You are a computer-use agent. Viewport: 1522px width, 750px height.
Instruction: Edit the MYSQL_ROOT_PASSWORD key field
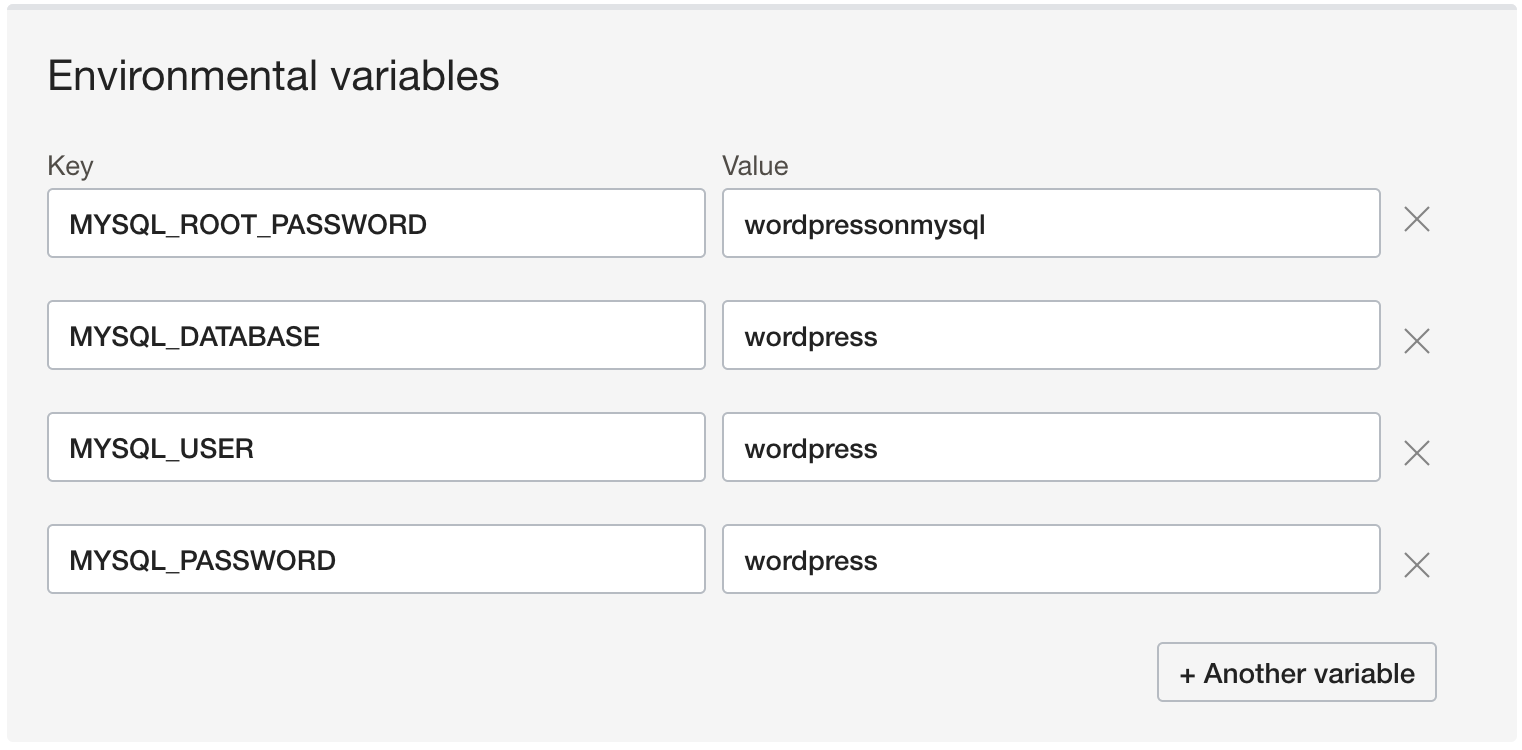click(x=376, y=223)
